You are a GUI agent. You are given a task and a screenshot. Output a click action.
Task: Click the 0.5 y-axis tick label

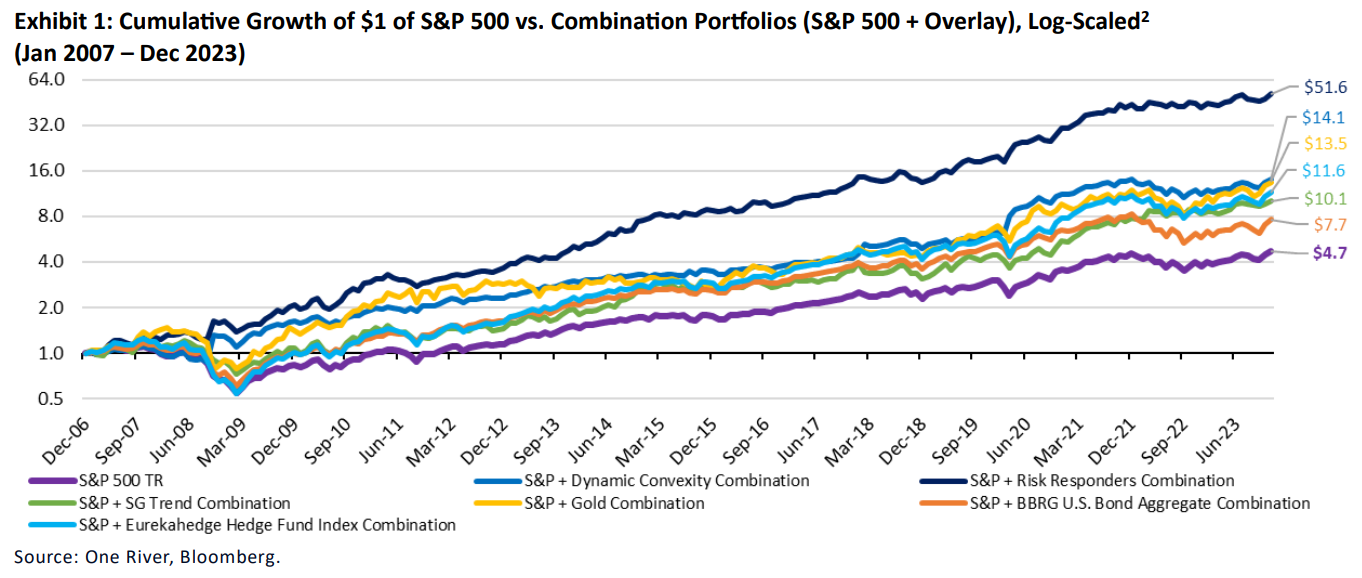point(53,399)
